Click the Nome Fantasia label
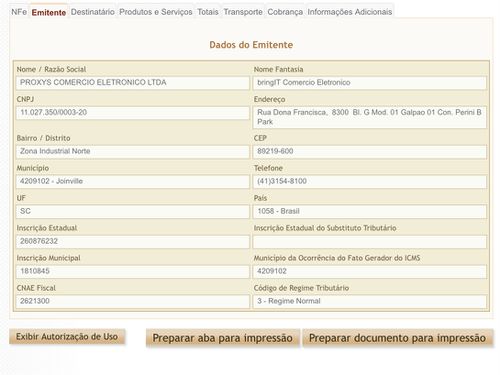Screen dimensions: 500x375 pos(278,69)
